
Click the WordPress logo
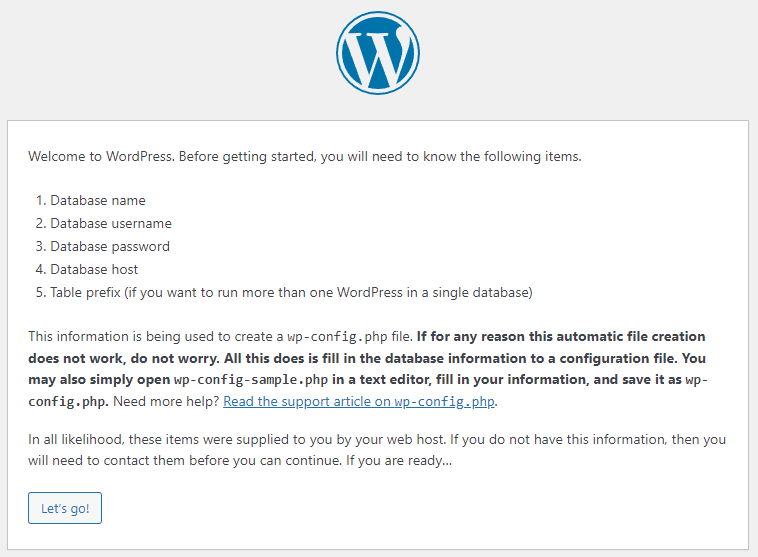click(x=378, y=53)
